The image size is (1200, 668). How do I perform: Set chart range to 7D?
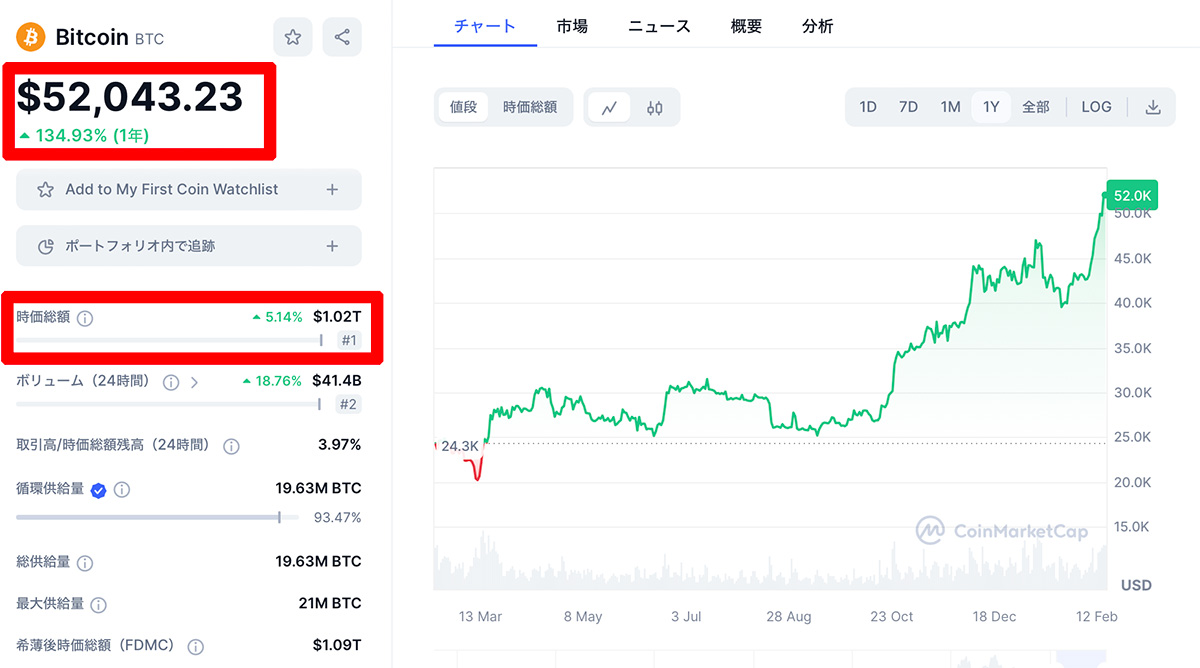pyautogui.click(x=908, y=107)
